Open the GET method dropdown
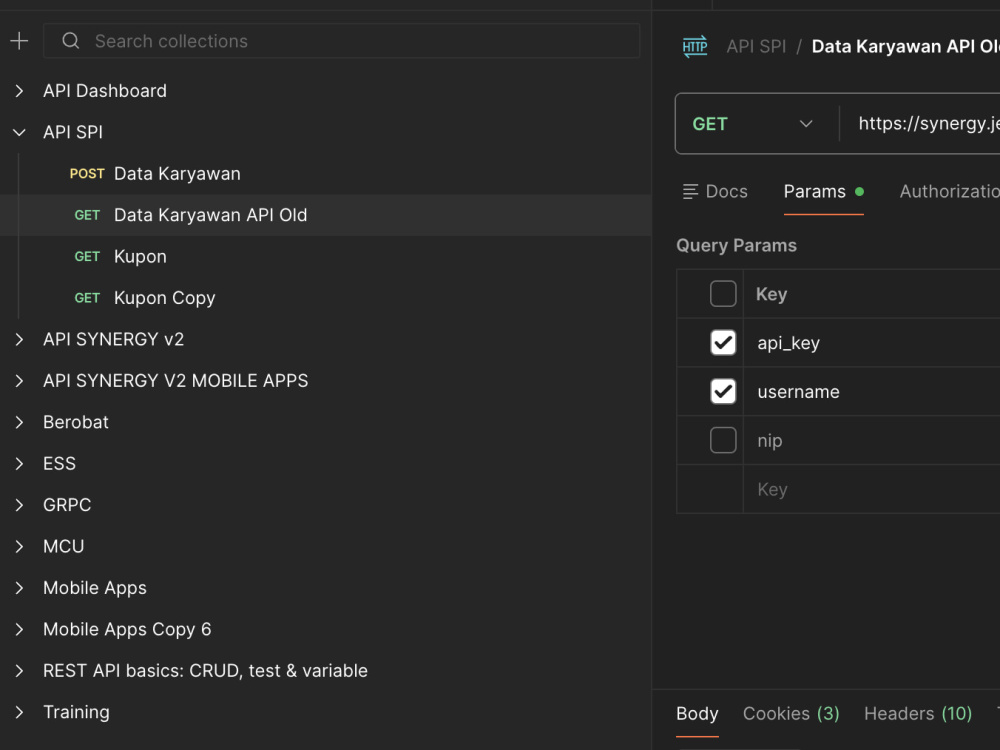The height and width of the screenshot is (750, 1000). pos(754,124)
